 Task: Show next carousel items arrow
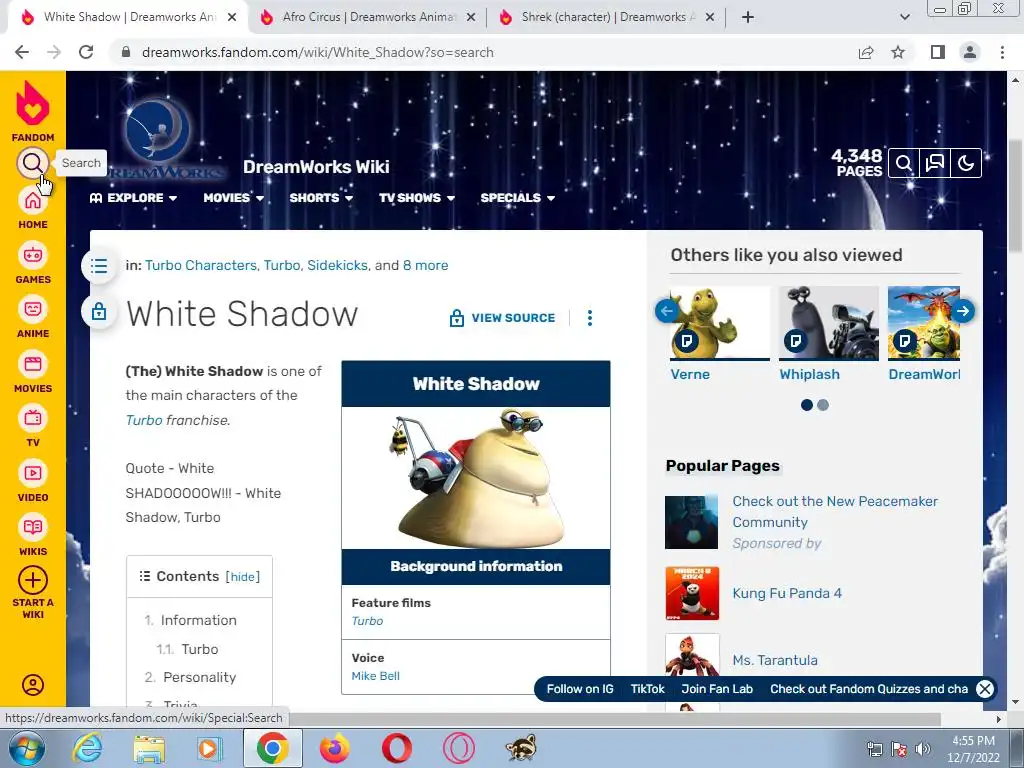(x=963, y=311)
